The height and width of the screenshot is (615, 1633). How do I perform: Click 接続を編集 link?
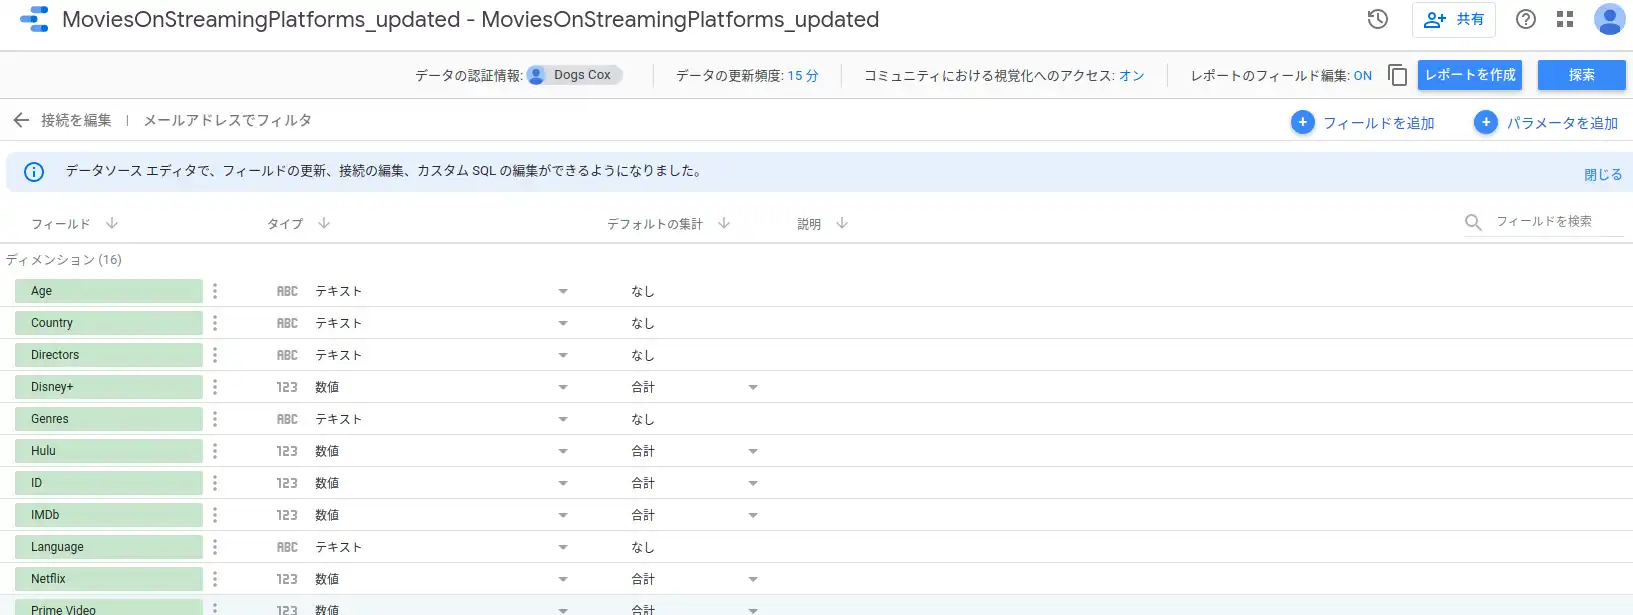[x=76, y=120]
